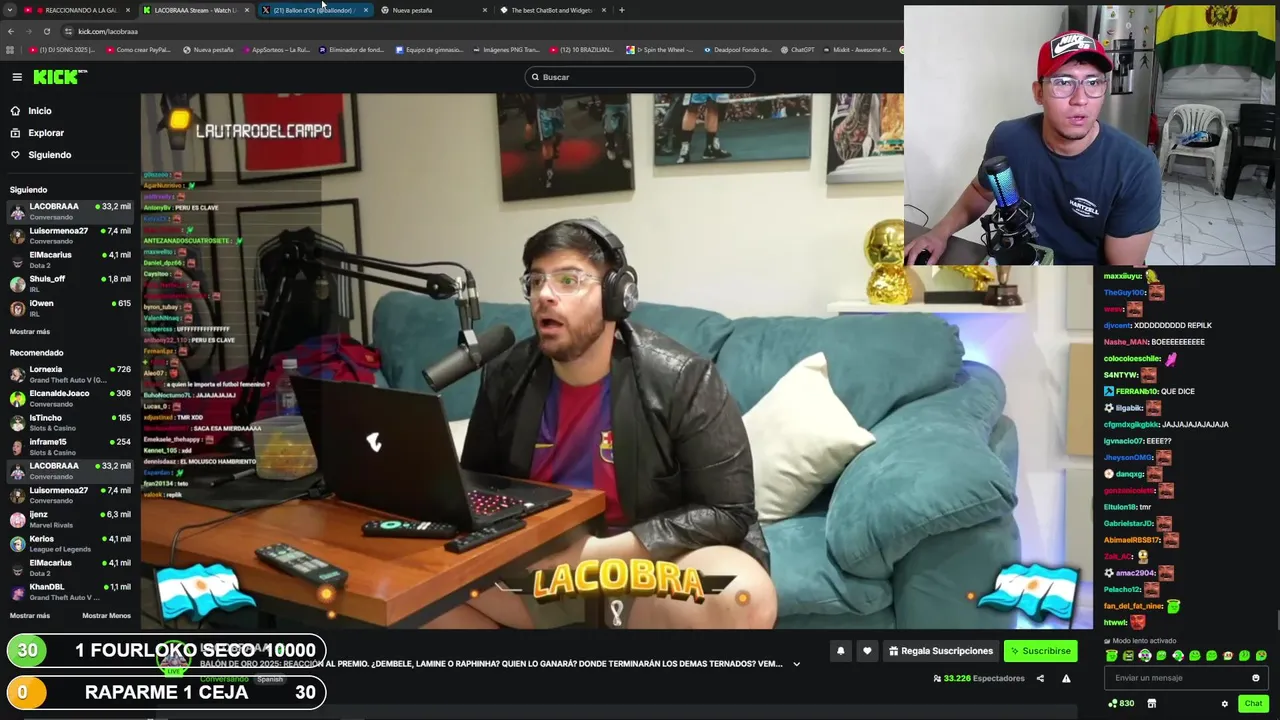1280x720 pixels.
Task: Click the KICK logo
Action: [60, 77]
